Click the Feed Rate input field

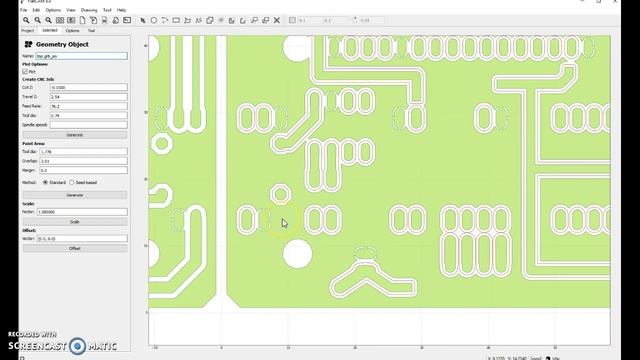click(89, 106)
